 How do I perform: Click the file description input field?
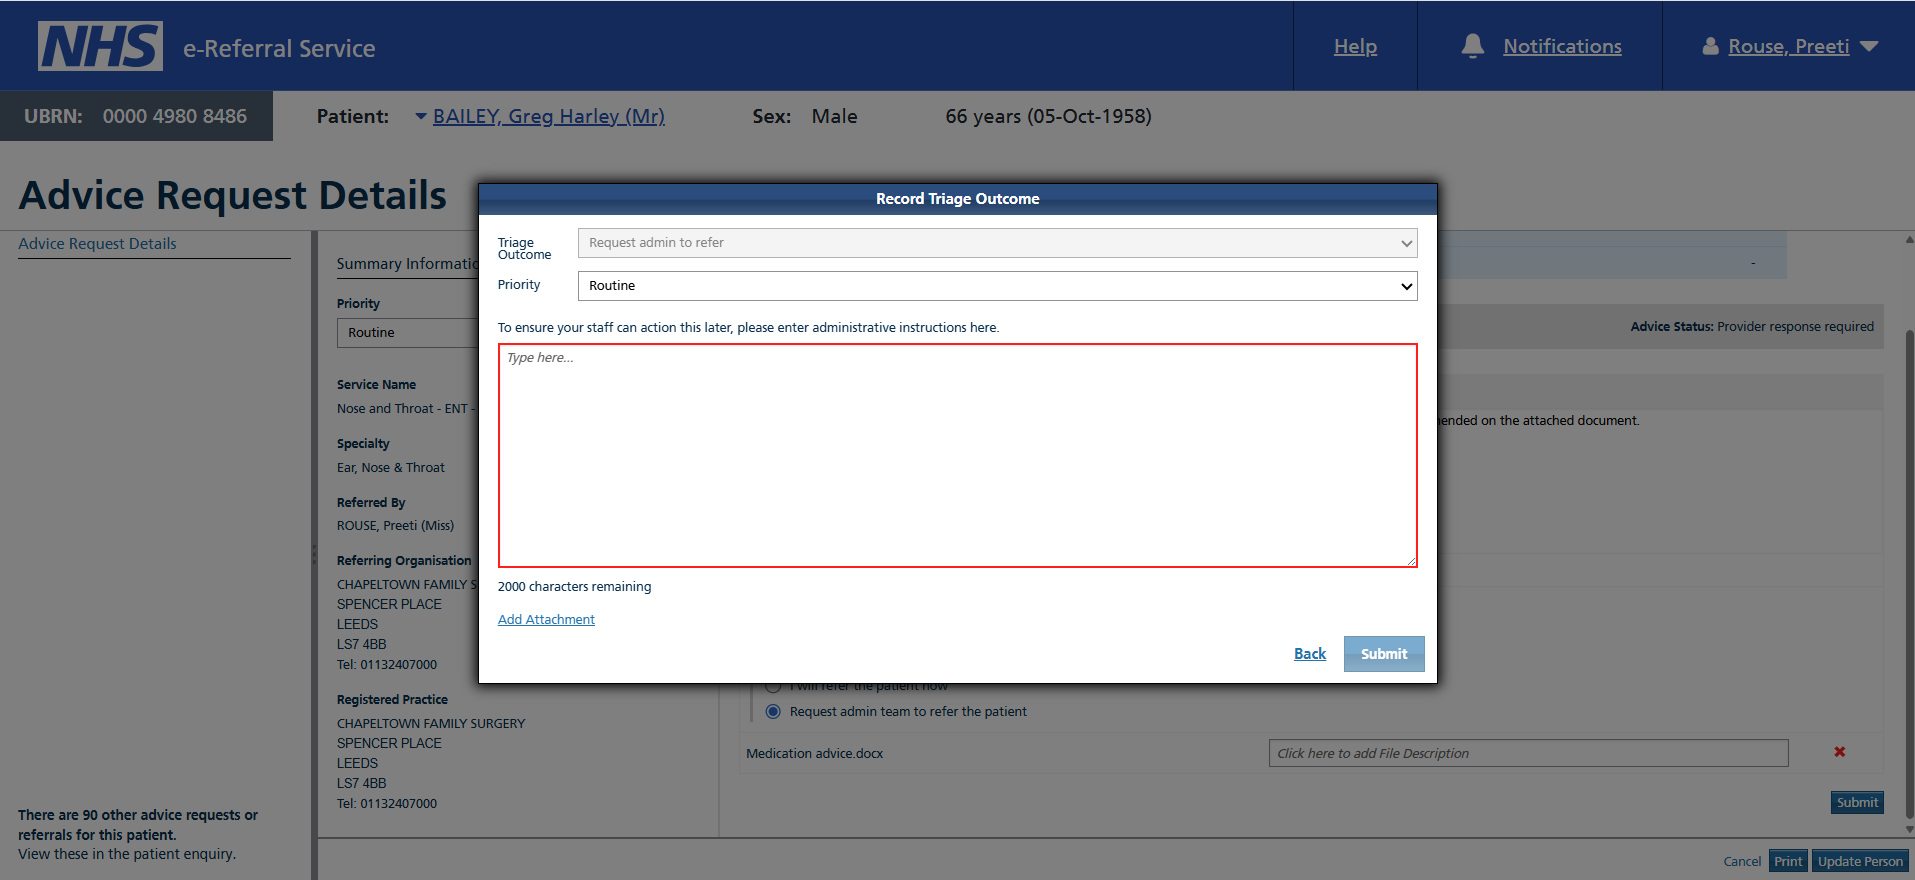pyautogui.click(x=1528, y=753)
